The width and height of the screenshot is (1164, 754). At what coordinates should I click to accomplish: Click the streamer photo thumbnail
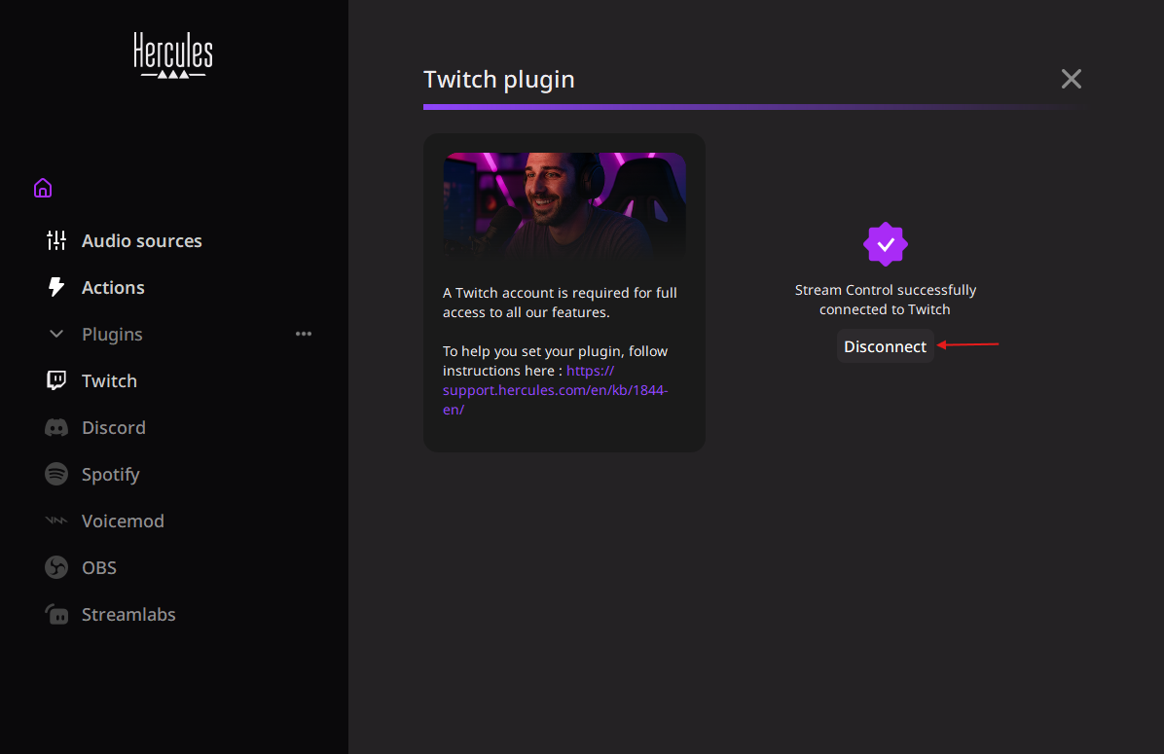coord(564,207)
